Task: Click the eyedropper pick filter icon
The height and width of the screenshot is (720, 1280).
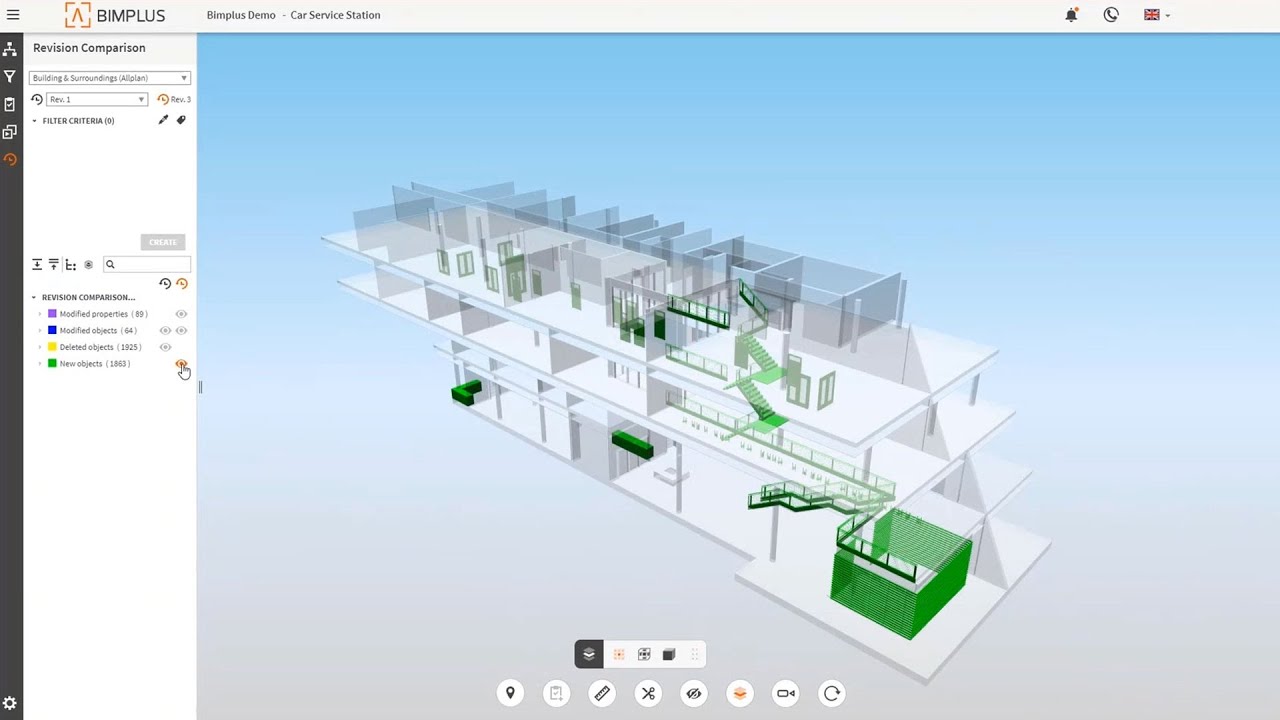Action: (x=164, y=120)
